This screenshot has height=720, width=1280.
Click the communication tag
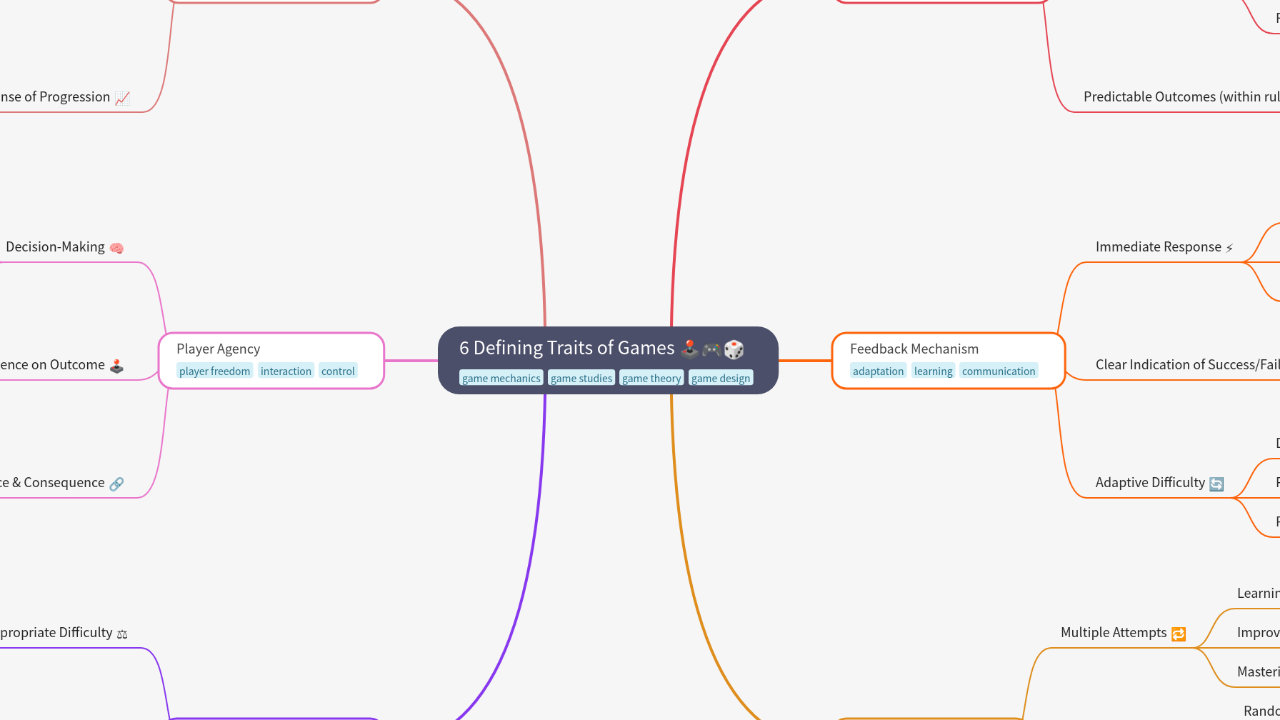[x=998, y=371]
